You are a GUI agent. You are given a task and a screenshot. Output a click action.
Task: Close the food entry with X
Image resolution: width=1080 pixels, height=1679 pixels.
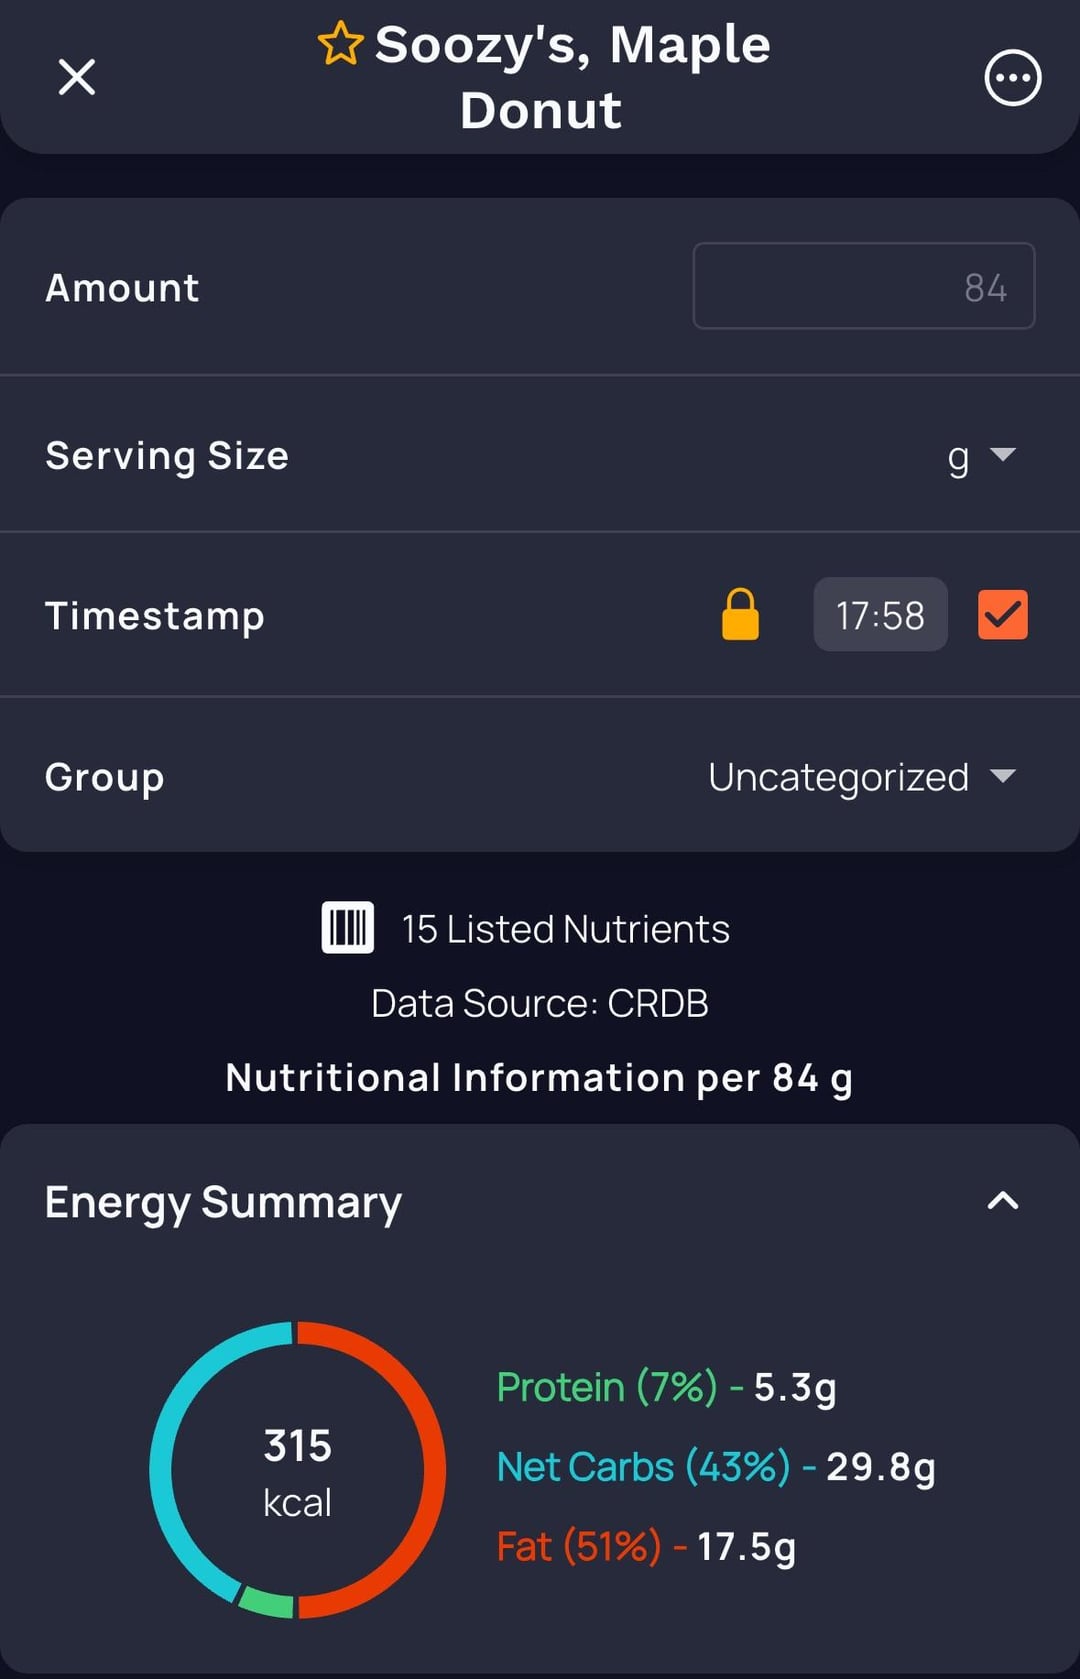click(x=77, y=77)
